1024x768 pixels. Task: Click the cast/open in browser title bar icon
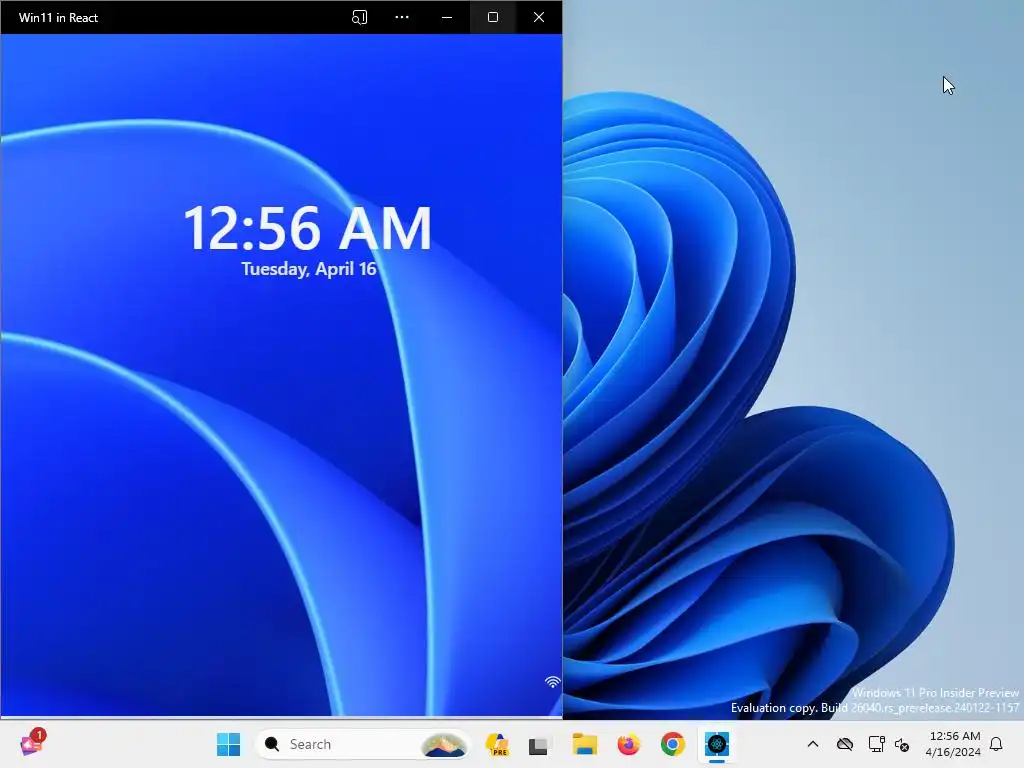click(x=359, y=18)
